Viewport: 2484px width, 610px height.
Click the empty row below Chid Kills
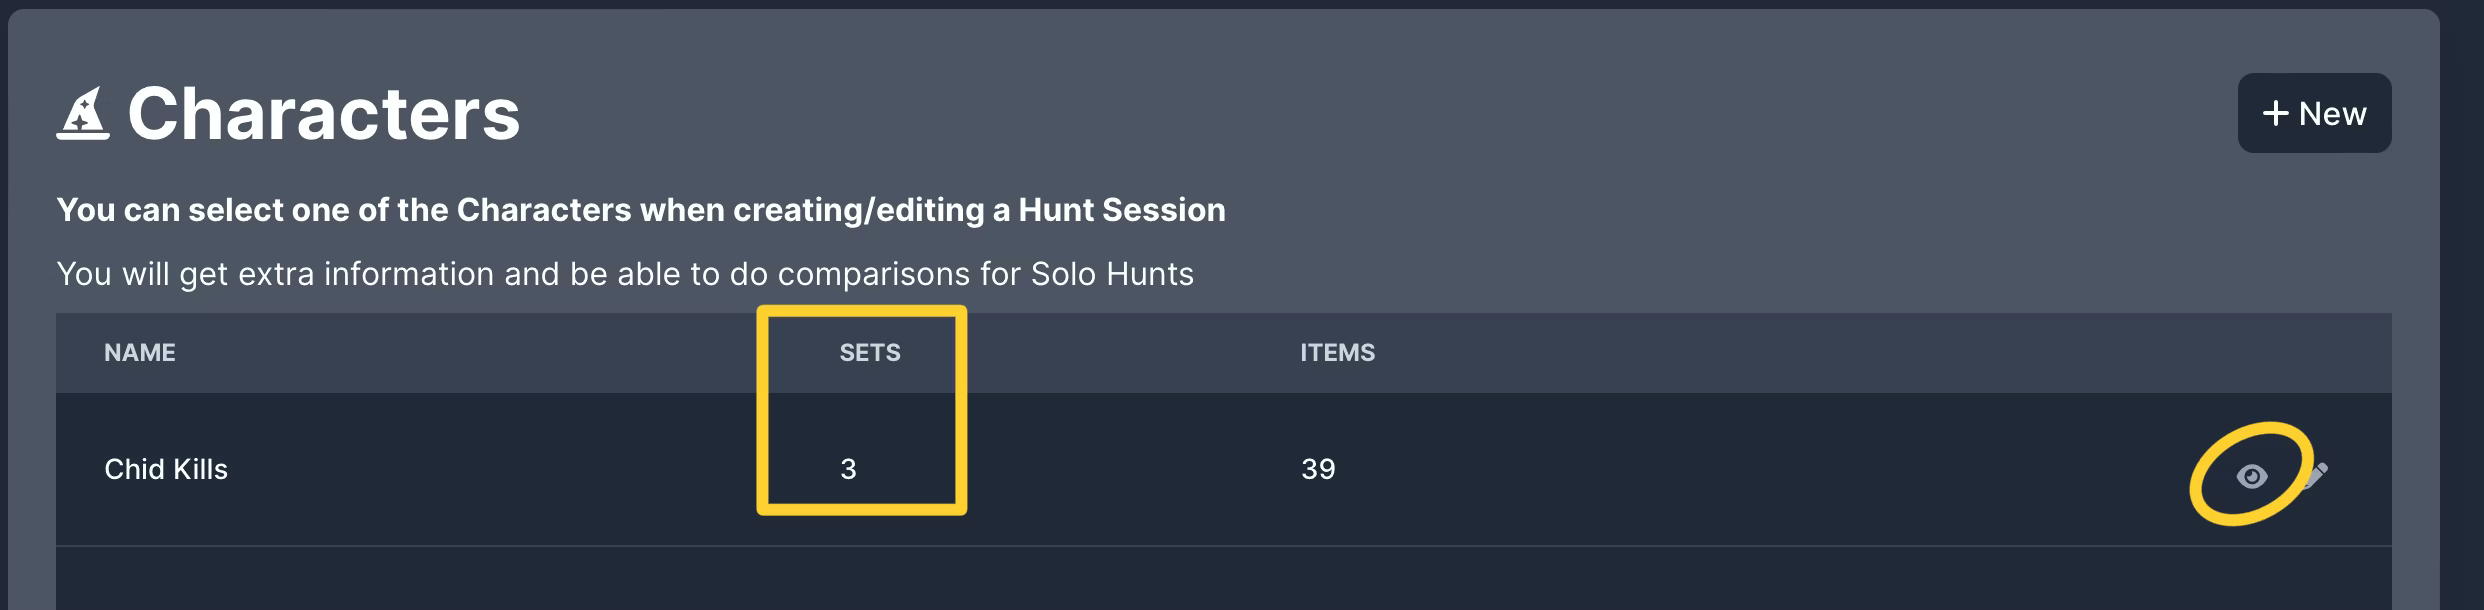(1224, 578)
